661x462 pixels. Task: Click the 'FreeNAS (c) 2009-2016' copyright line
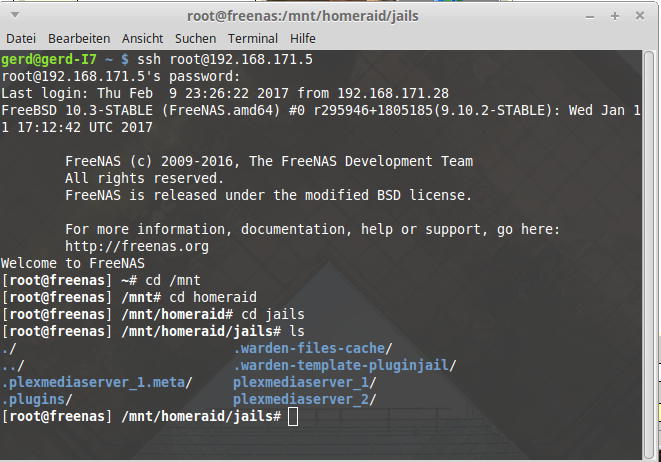(x=269, y=161)
